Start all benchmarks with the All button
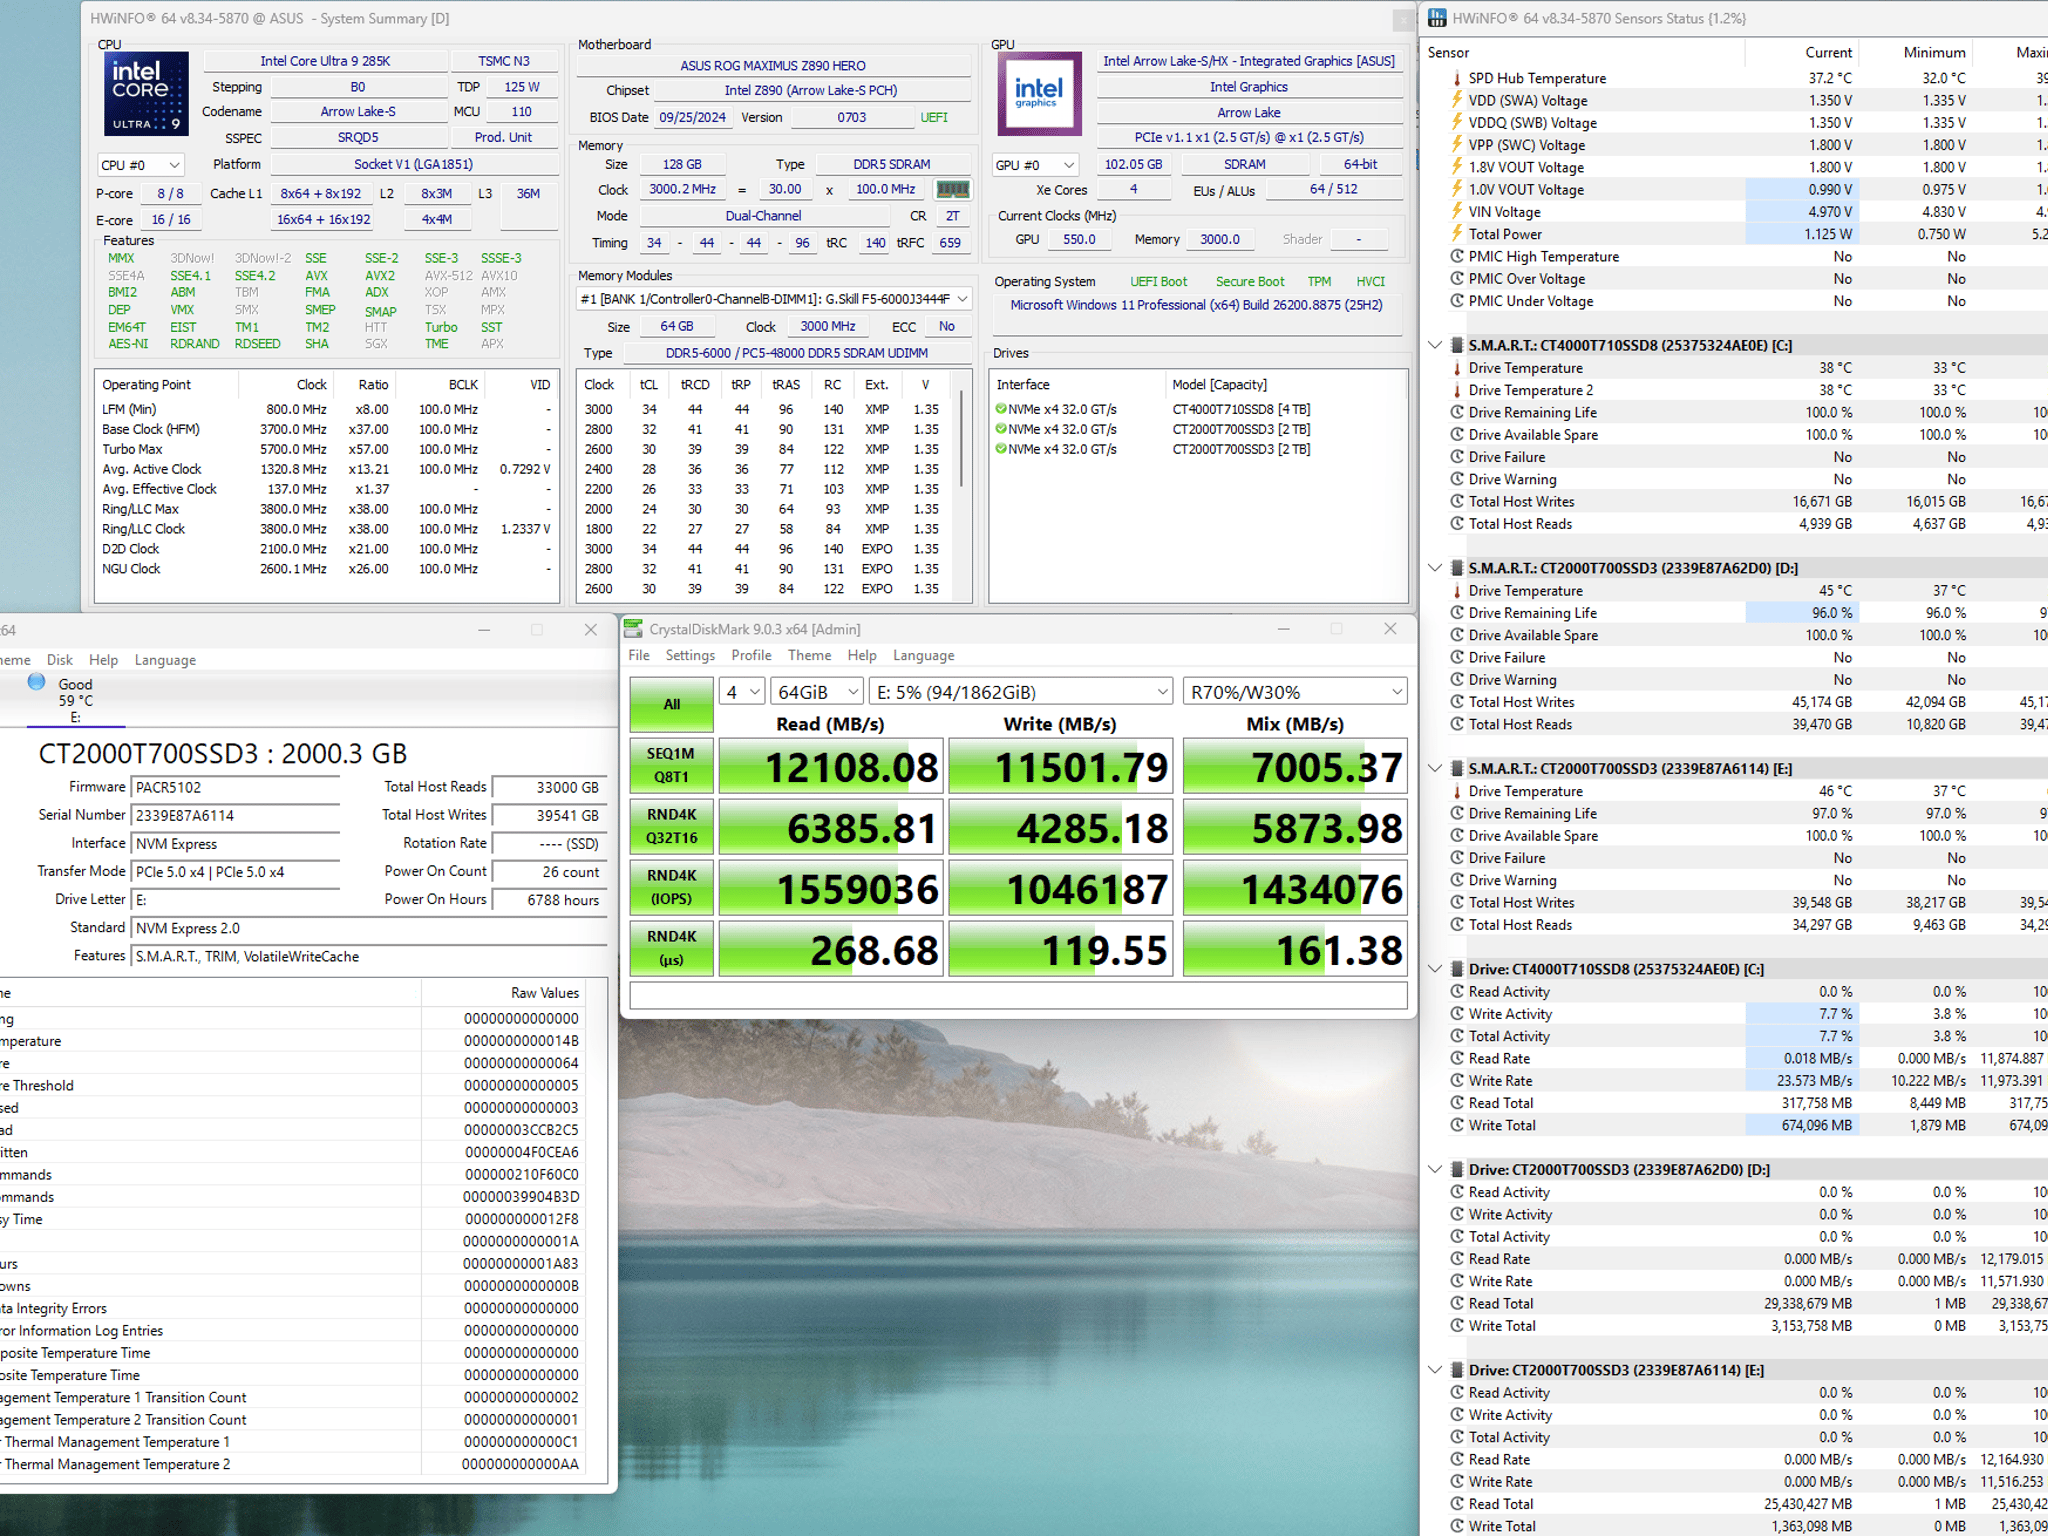2048x1536 pixels. [x=671, y=704]
